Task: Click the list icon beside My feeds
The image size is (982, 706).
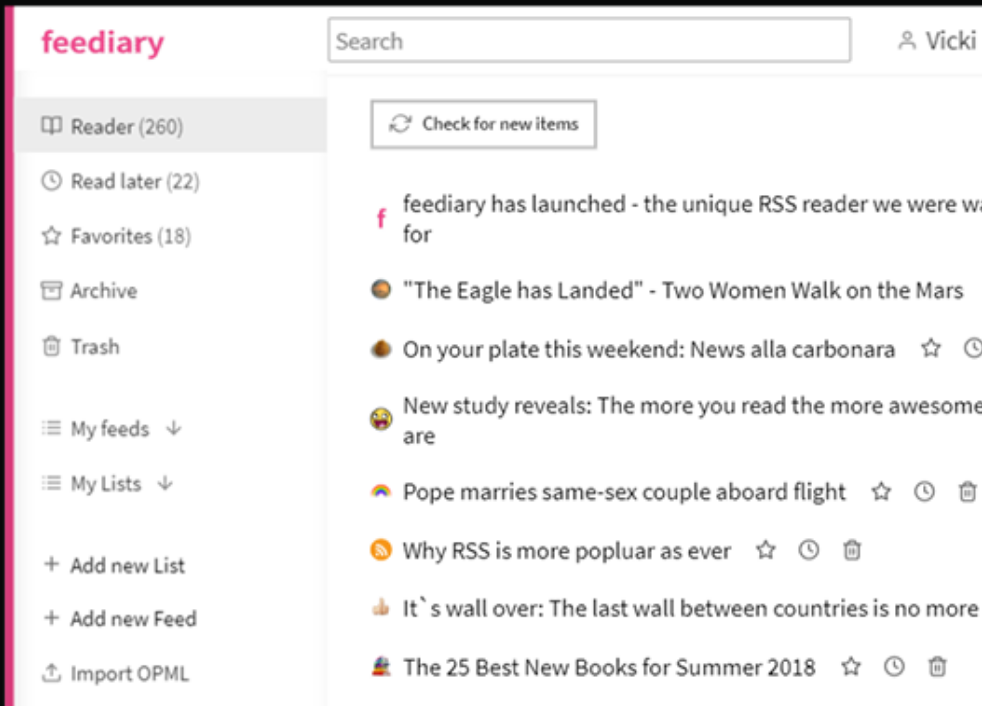Action: click(51, 428)
